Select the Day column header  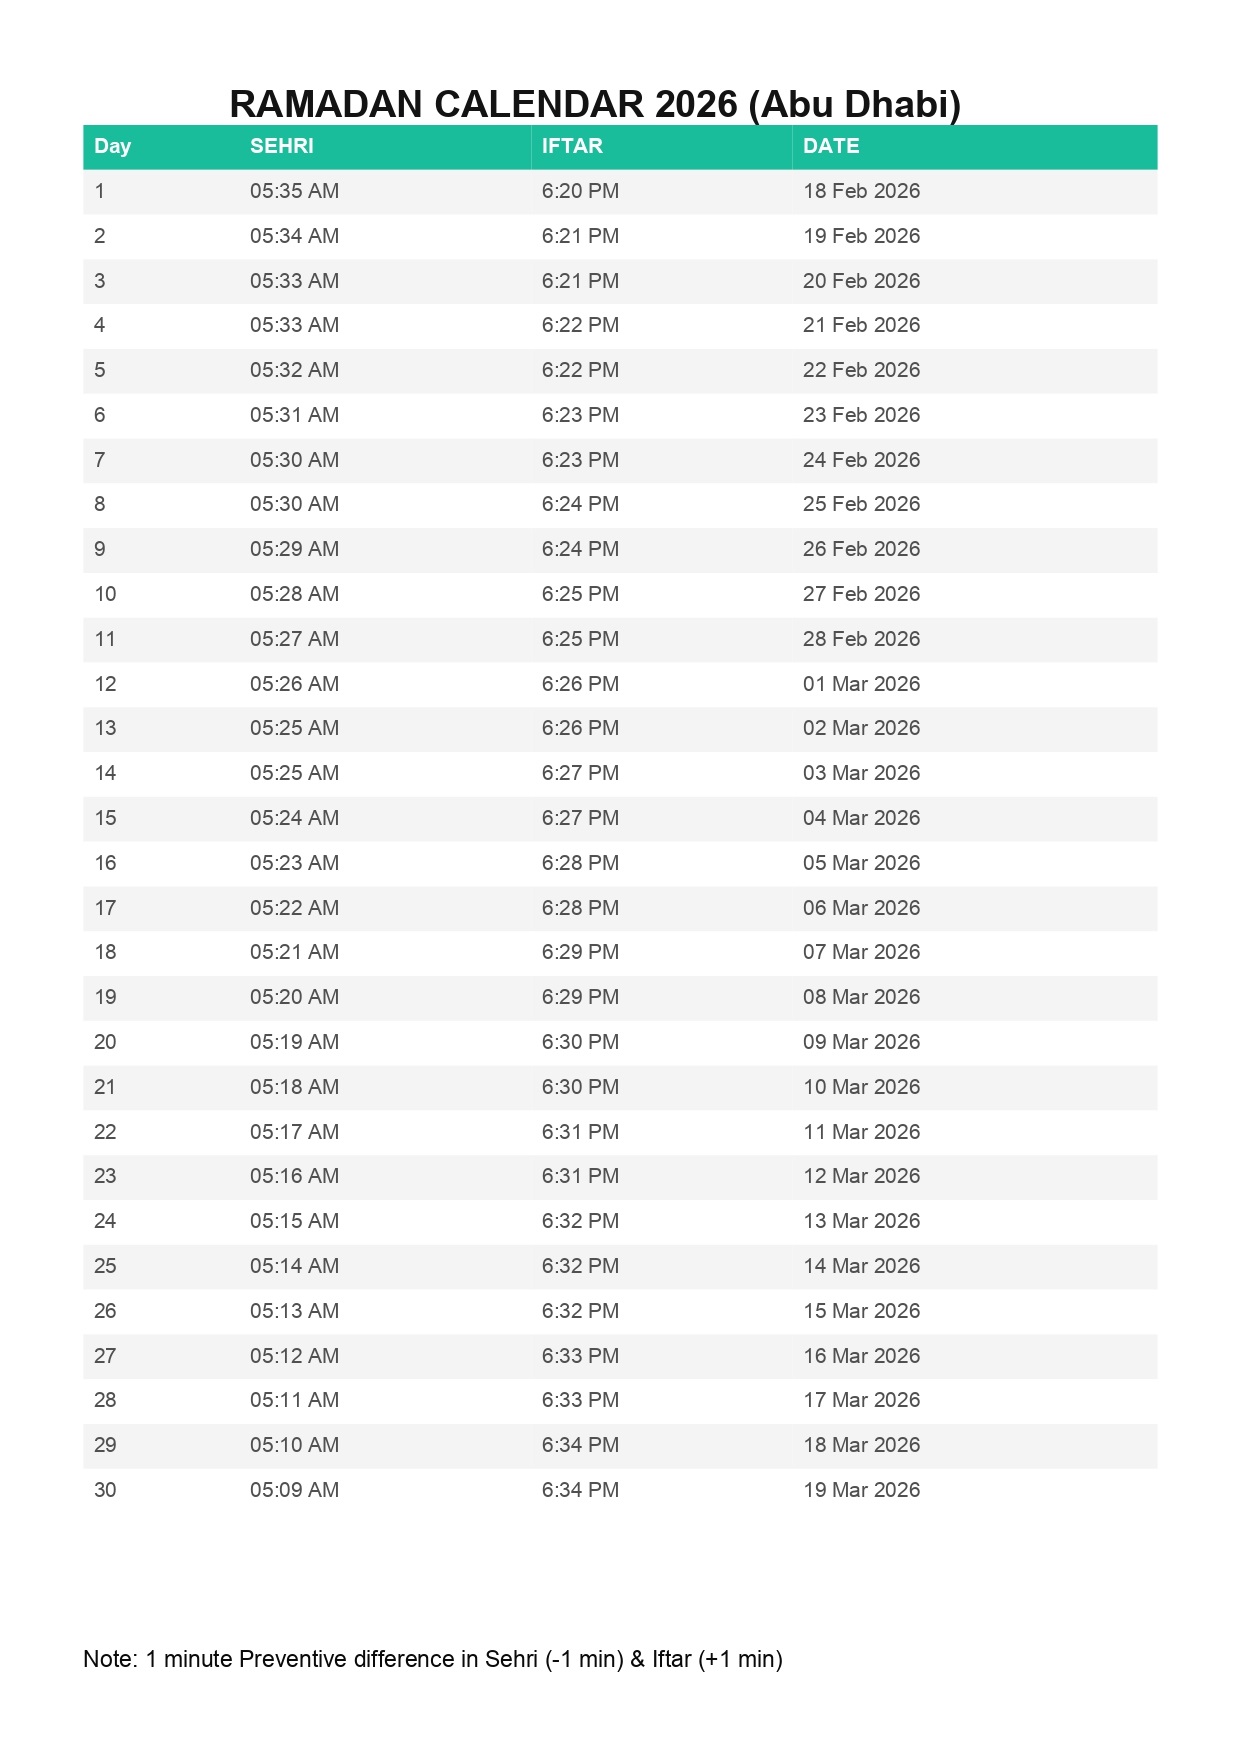112,146
